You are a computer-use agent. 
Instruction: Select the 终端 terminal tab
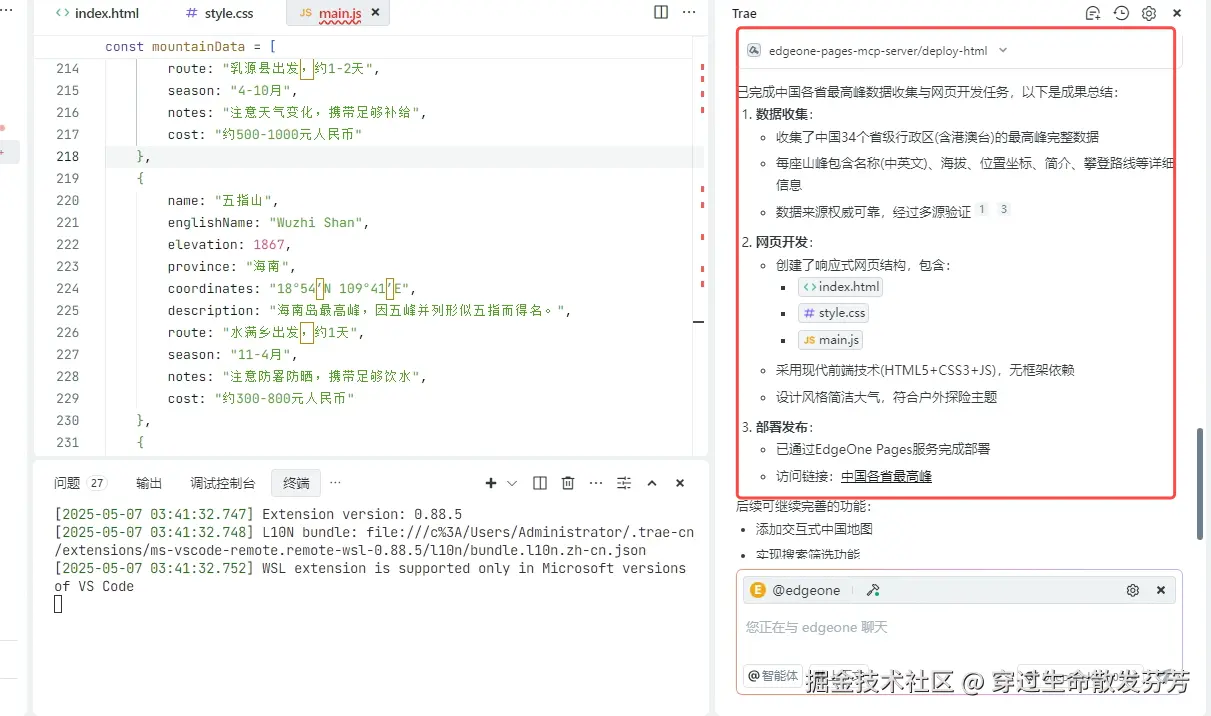pos(296,483)
